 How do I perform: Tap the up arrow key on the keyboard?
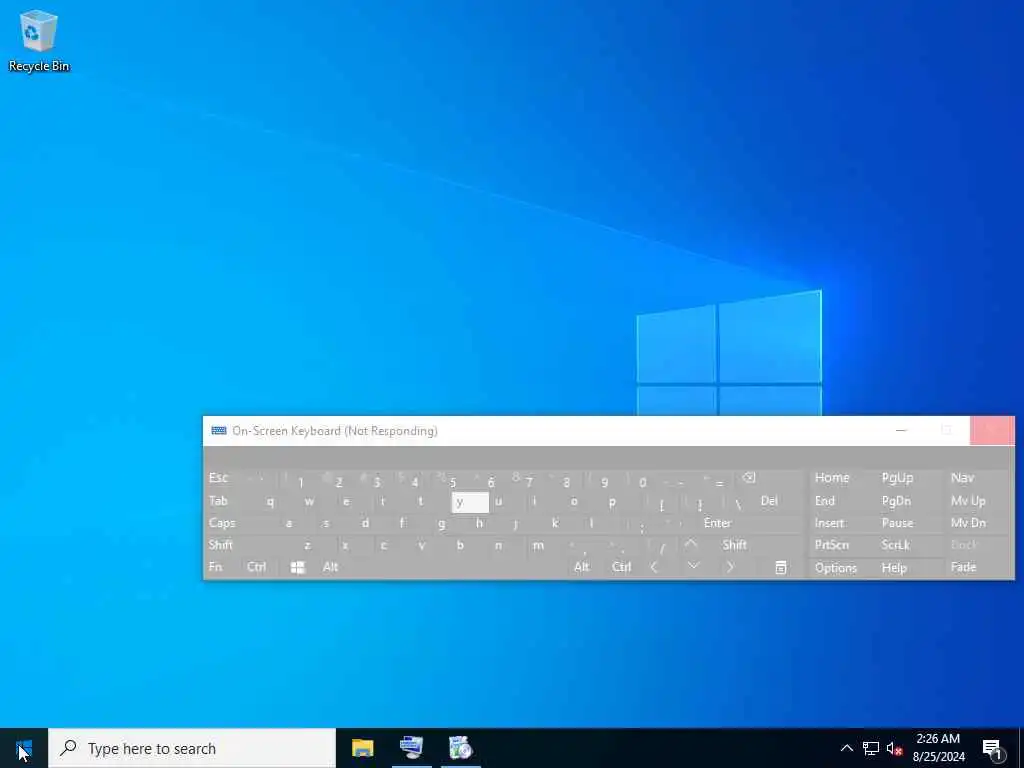[x=690, y=544]
